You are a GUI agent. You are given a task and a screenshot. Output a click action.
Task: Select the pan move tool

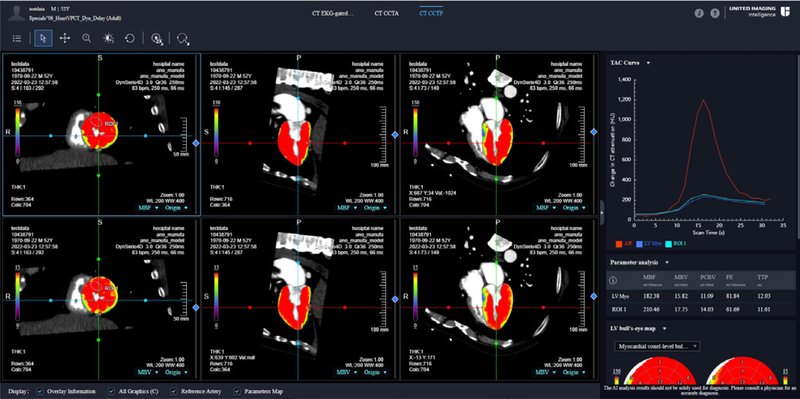(x=65, y=38)
